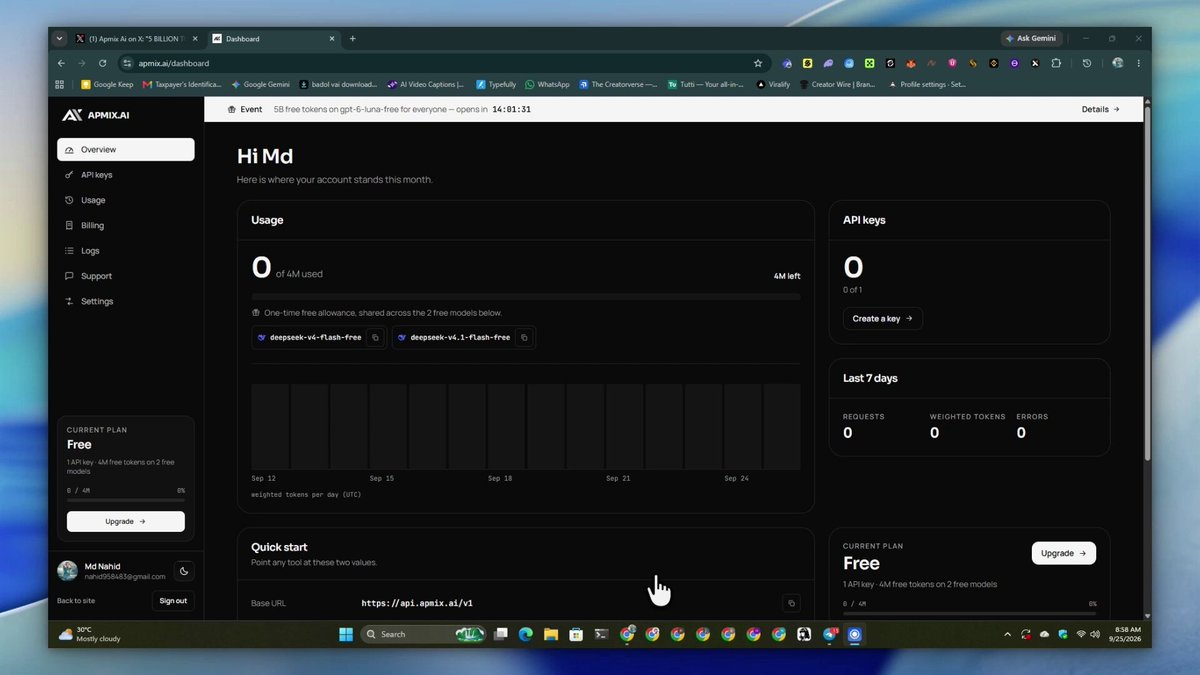Toggle dark mode with the moon button
Viewport: 1200px width, 675px height.
[184, 571]
